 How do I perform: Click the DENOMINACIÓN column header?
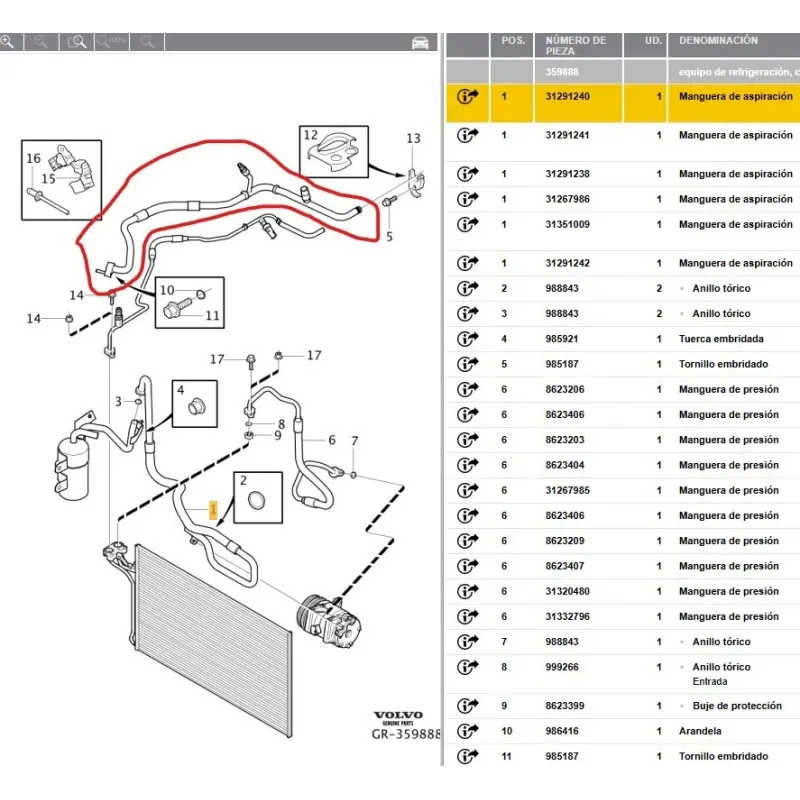click(718, 41)
